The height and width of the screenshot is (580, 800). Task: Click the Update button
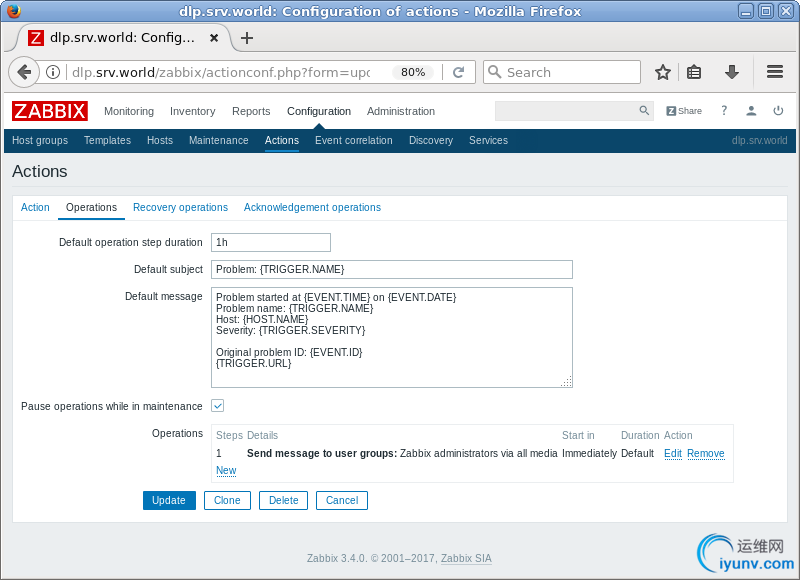[169, 500]
